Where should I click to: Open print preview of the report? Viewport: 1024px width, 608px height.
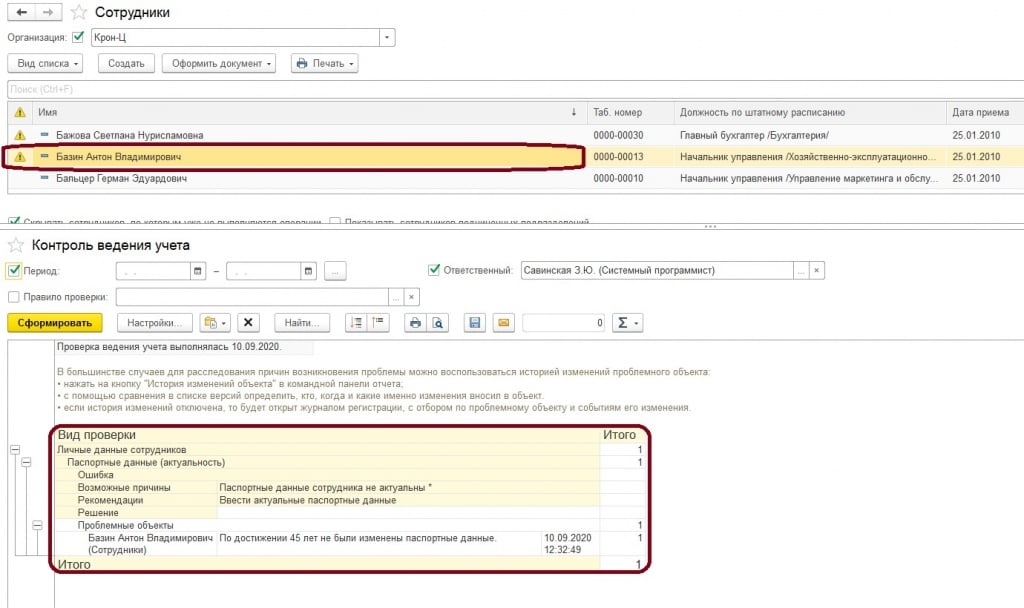tap(437, 323)
